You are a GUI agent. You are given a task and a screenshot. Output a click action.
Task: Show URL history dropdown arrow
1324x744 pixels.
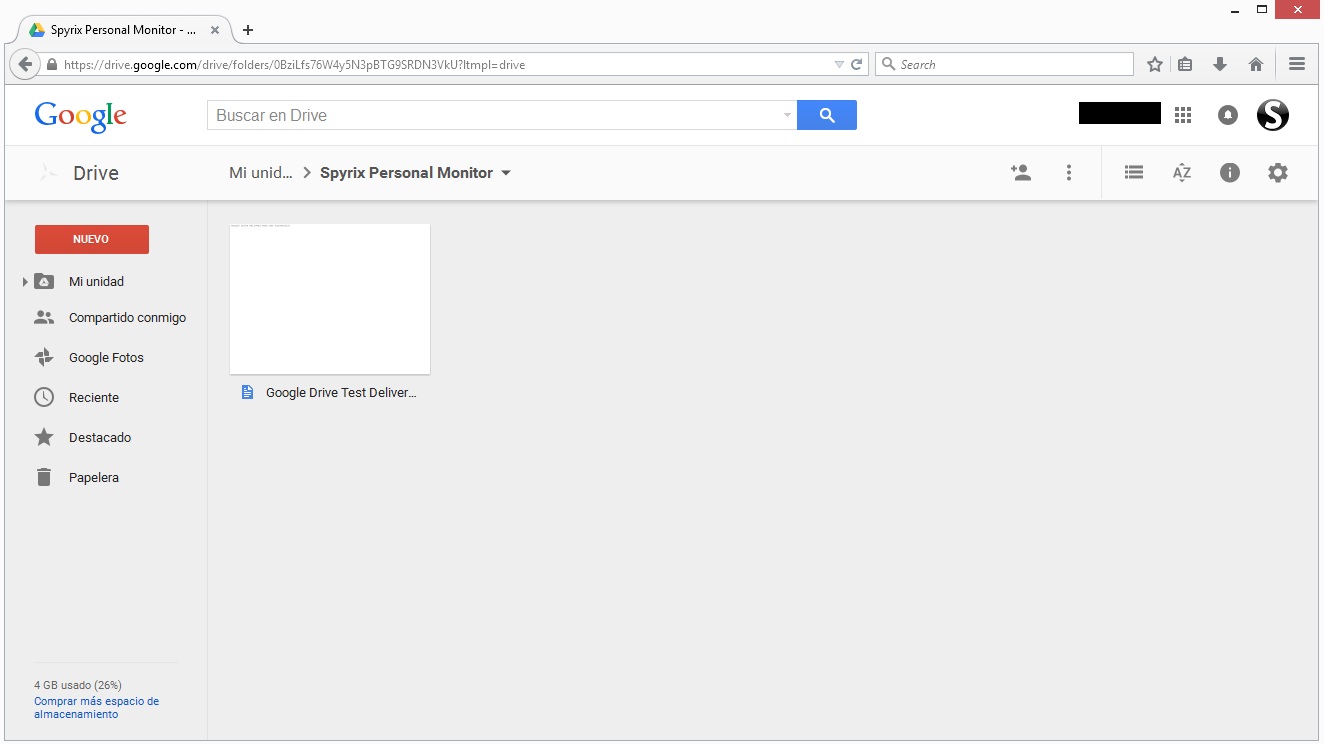click(x=839, y=64)
